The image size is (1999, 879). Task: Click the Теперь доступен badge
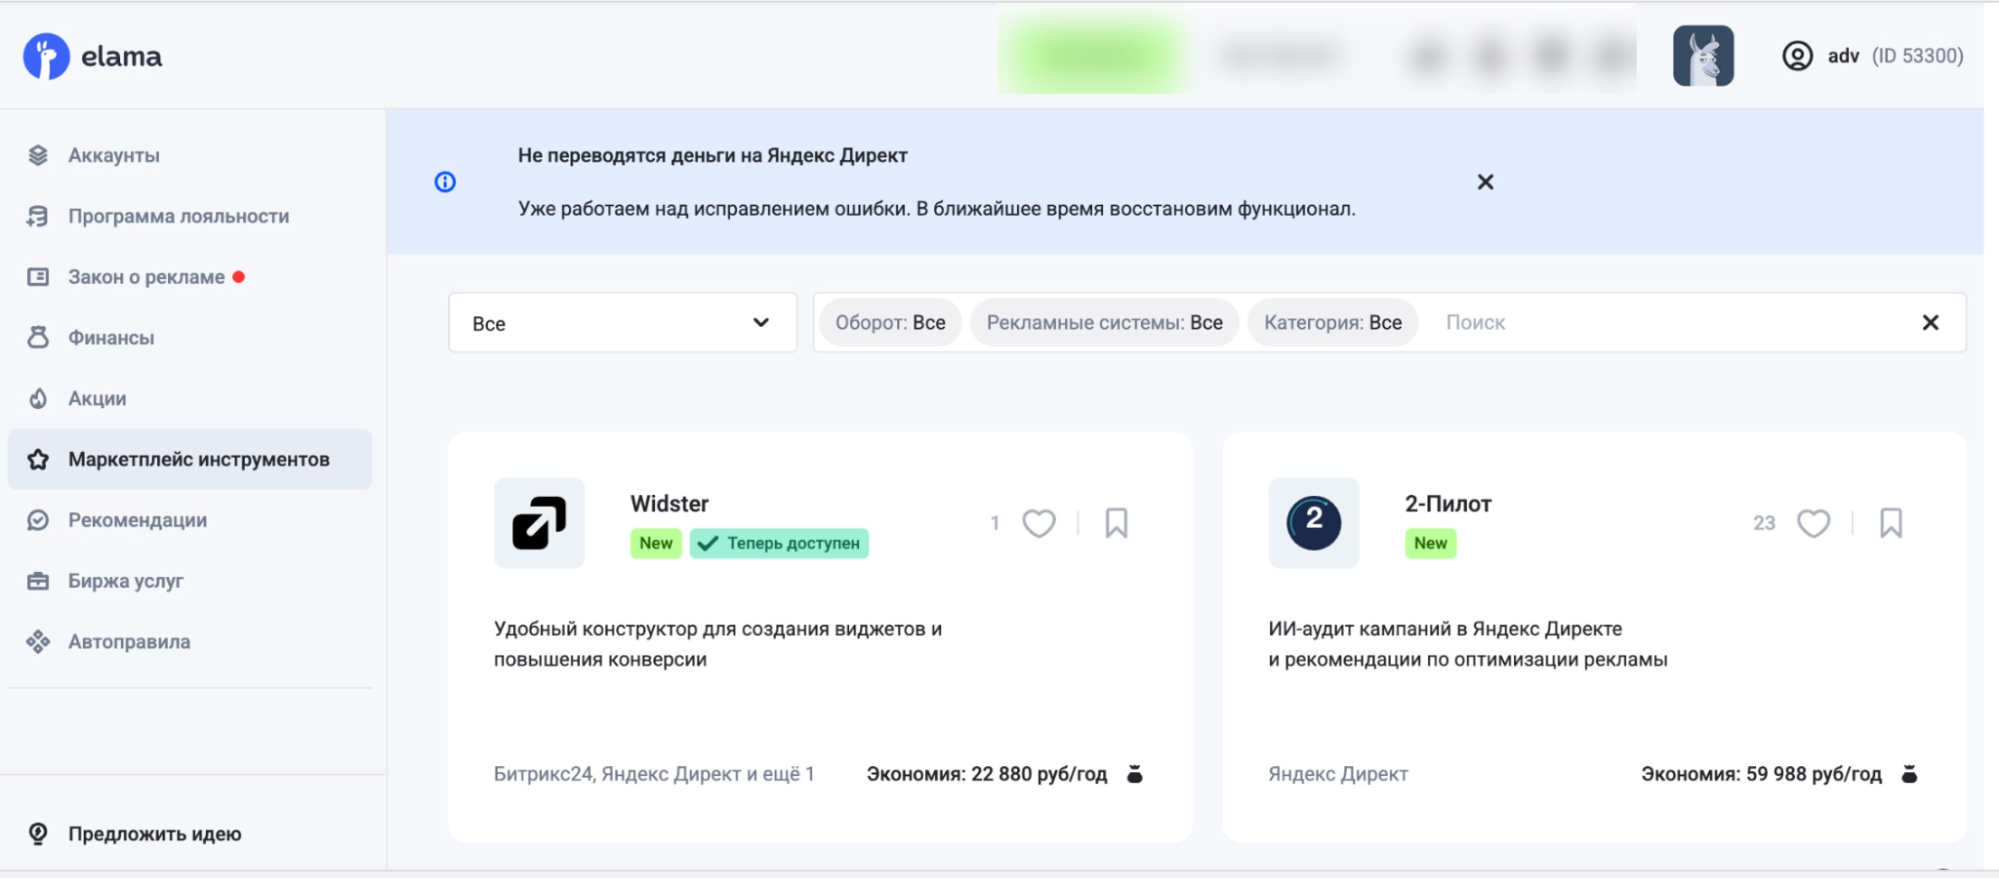(x=779, y=543)
